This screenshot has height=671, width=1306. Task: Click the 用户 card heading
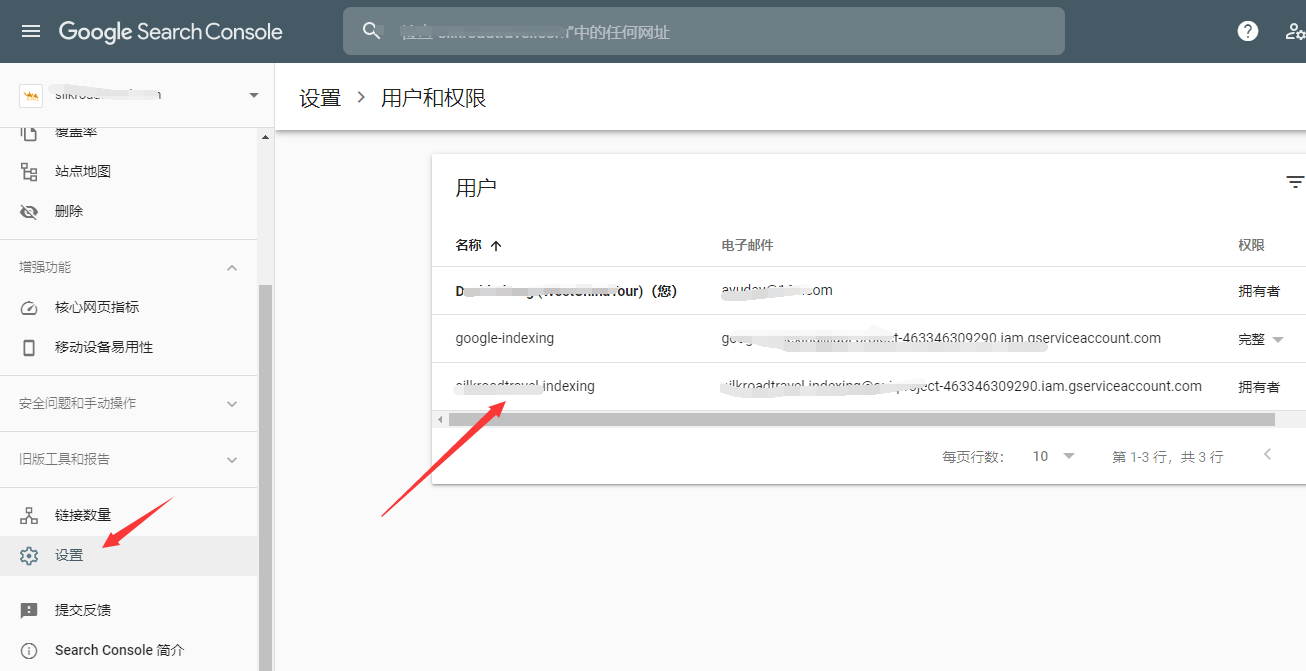476,187
